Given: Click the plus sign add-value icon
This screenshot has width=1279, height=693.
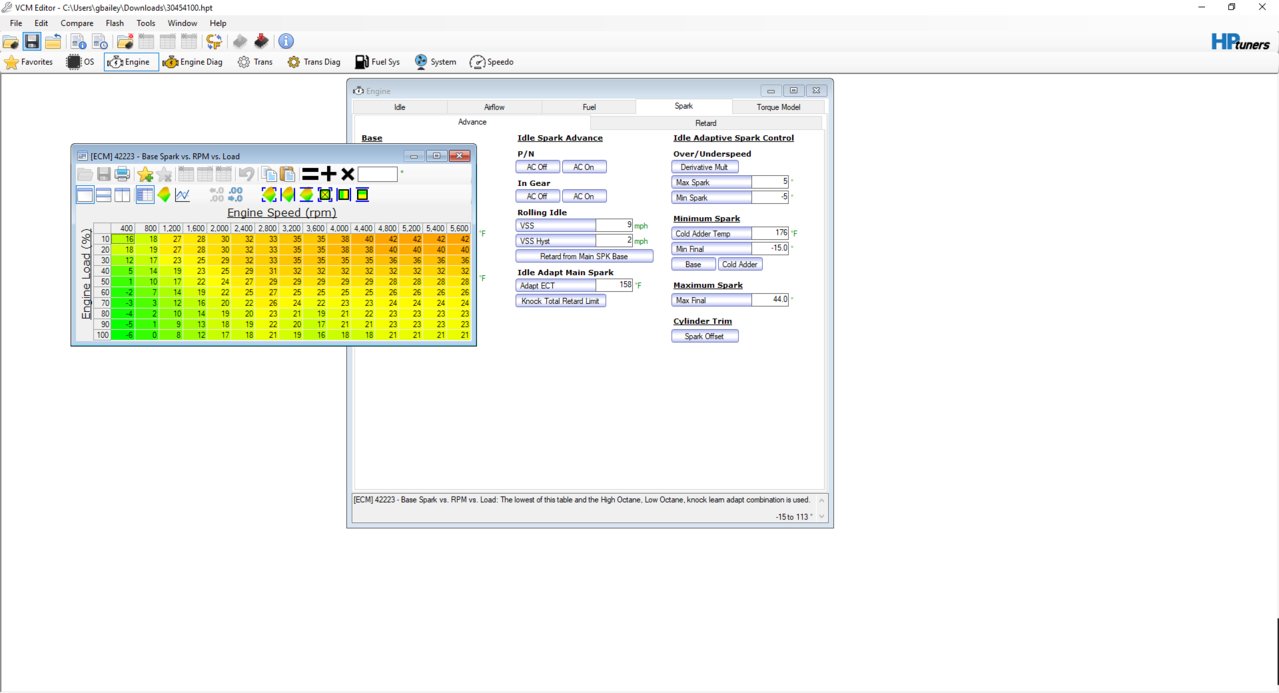Looking at the screenshot, I should [329, 174].
